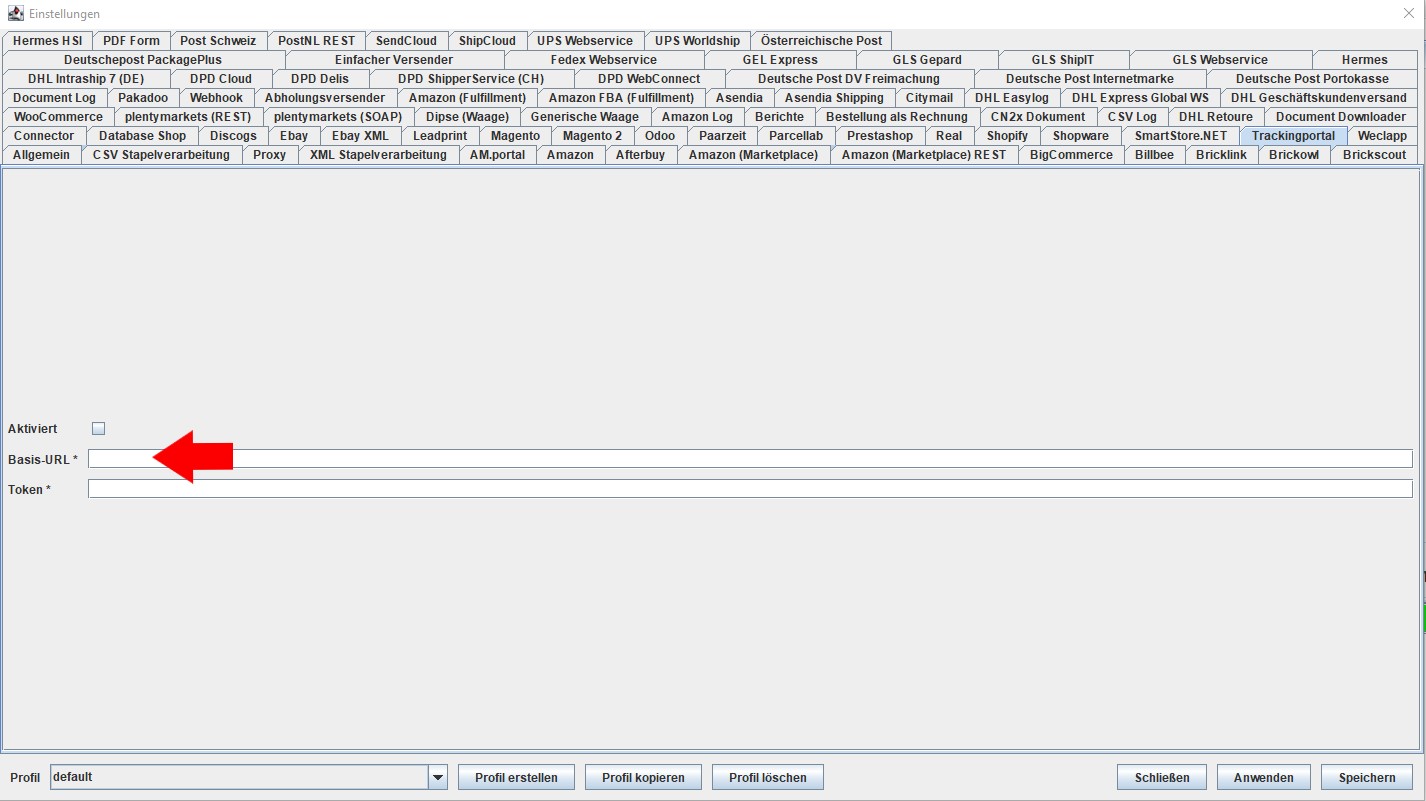1426x801 pixels.
Task: Click the Anwenden button
Action: coord(1264,777)
